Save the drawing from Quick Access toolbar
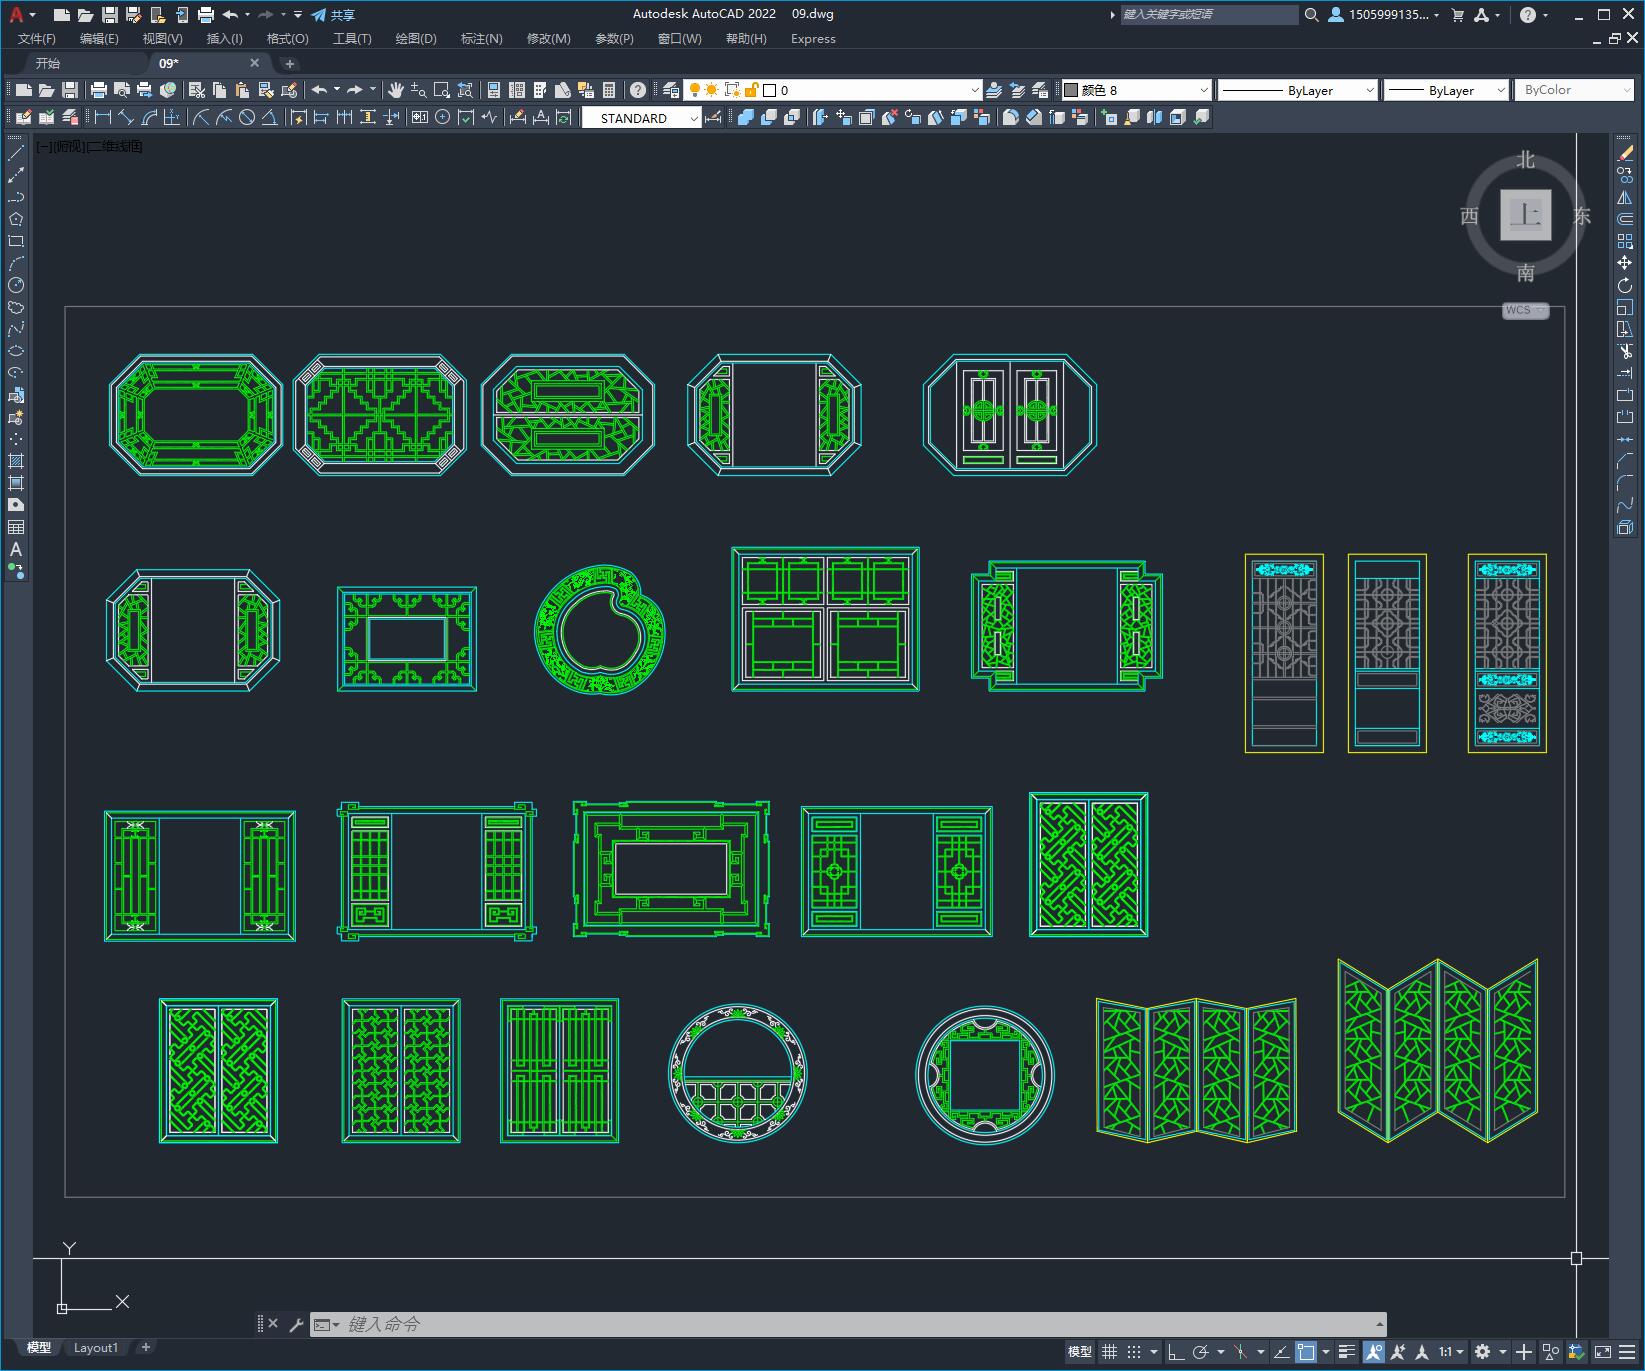The width and height of the screenshot is (1645, 1371). [110, 15]
